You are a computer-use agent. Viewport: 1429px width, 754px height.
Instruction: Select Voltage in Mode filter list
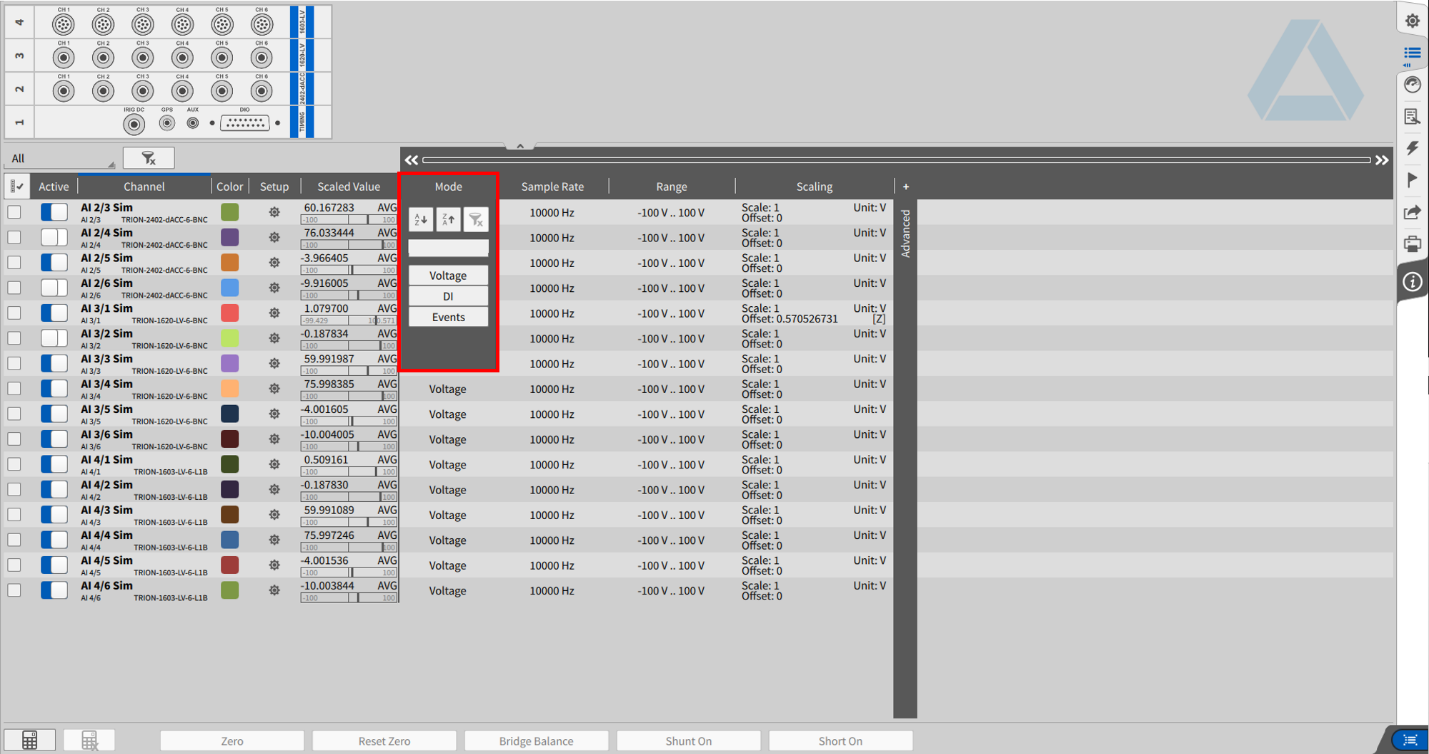pyautogui.click(x=448, y=275)
